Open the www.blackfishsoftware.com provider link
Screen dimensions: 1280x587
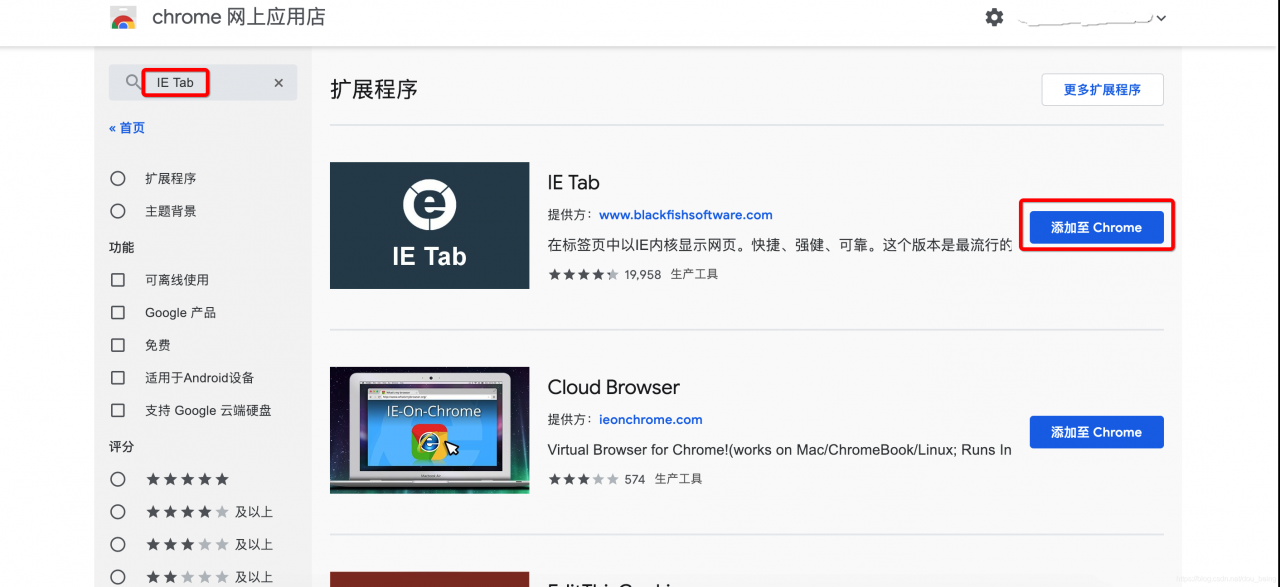point(686,215)
